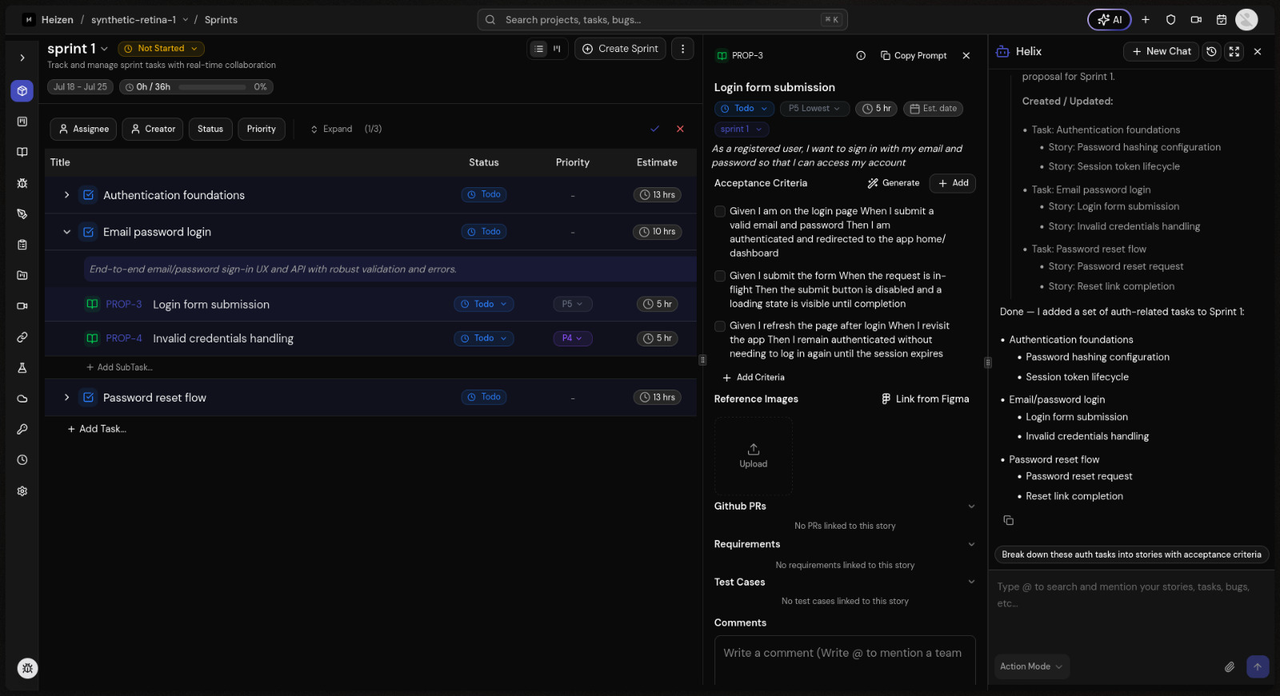The image size is (1280, 696).
Task: Open the PROP-4 story link
Action: pos(124,338)
